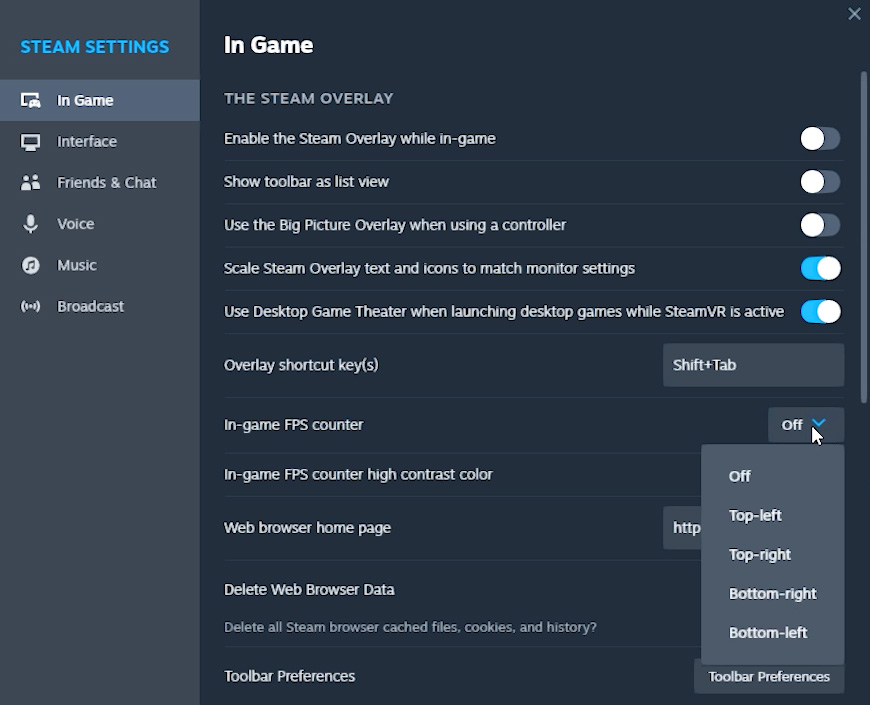Viewport: 870px width, 705px height.
Task: Choose Bottom-right FPS counter position
Action: 772,593
